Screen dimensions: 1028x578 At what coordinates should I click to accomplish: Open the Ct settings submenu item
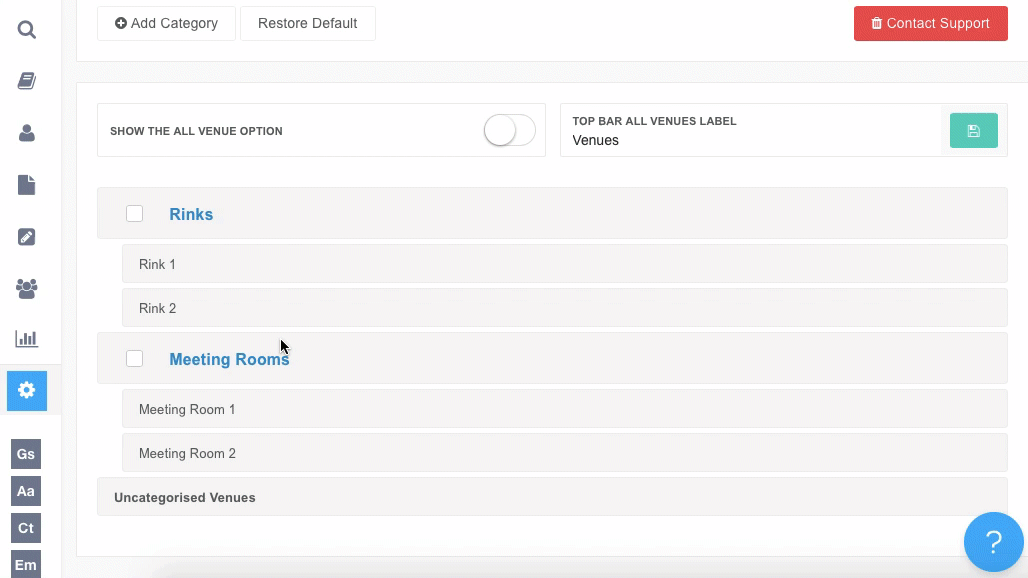tap(26, 528)
